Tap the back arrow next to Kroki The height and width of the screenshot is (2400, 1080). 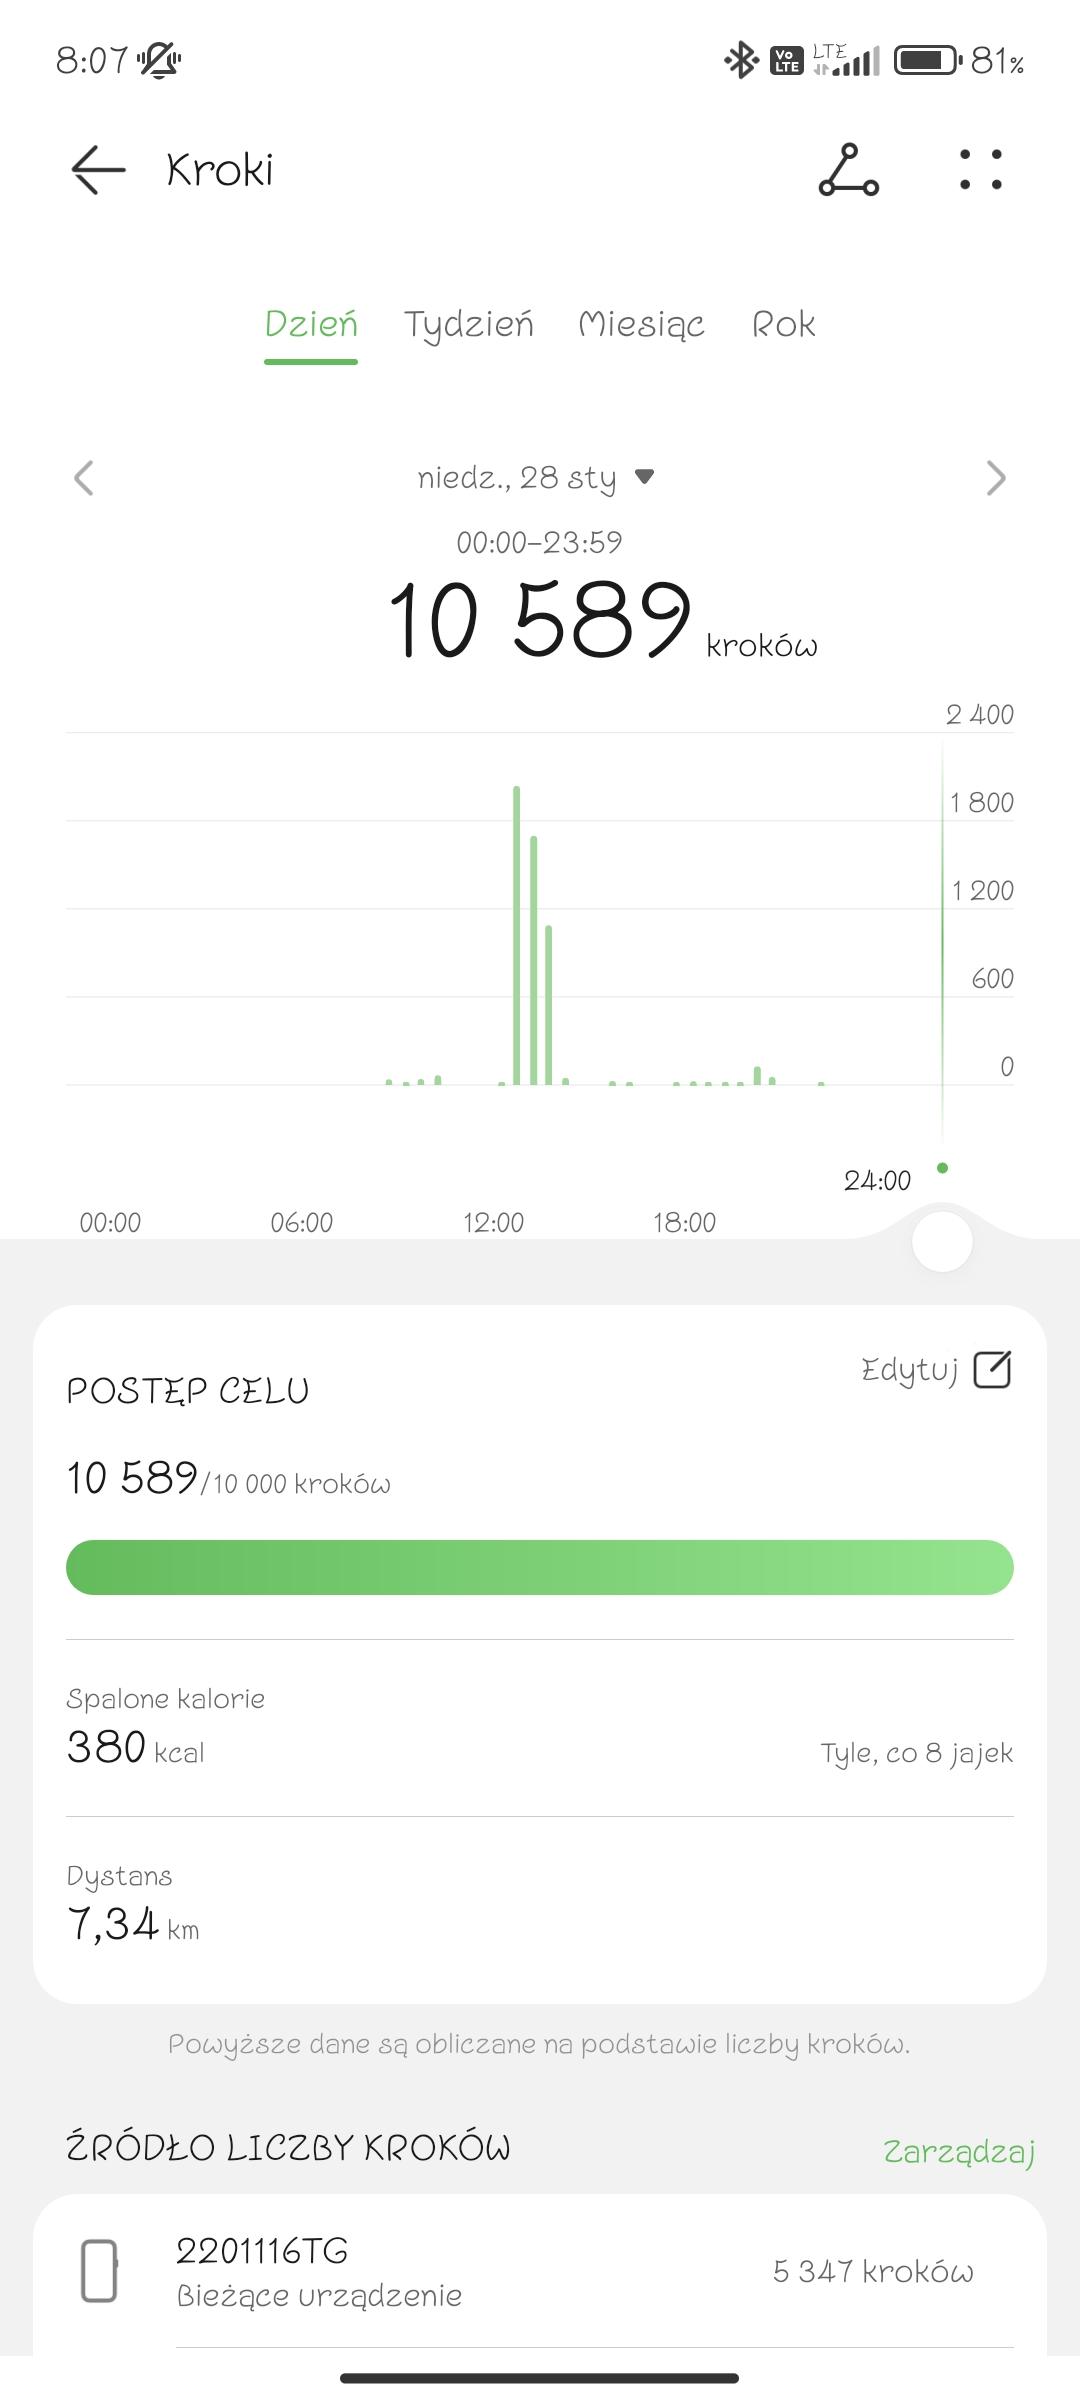coord(98,170)
